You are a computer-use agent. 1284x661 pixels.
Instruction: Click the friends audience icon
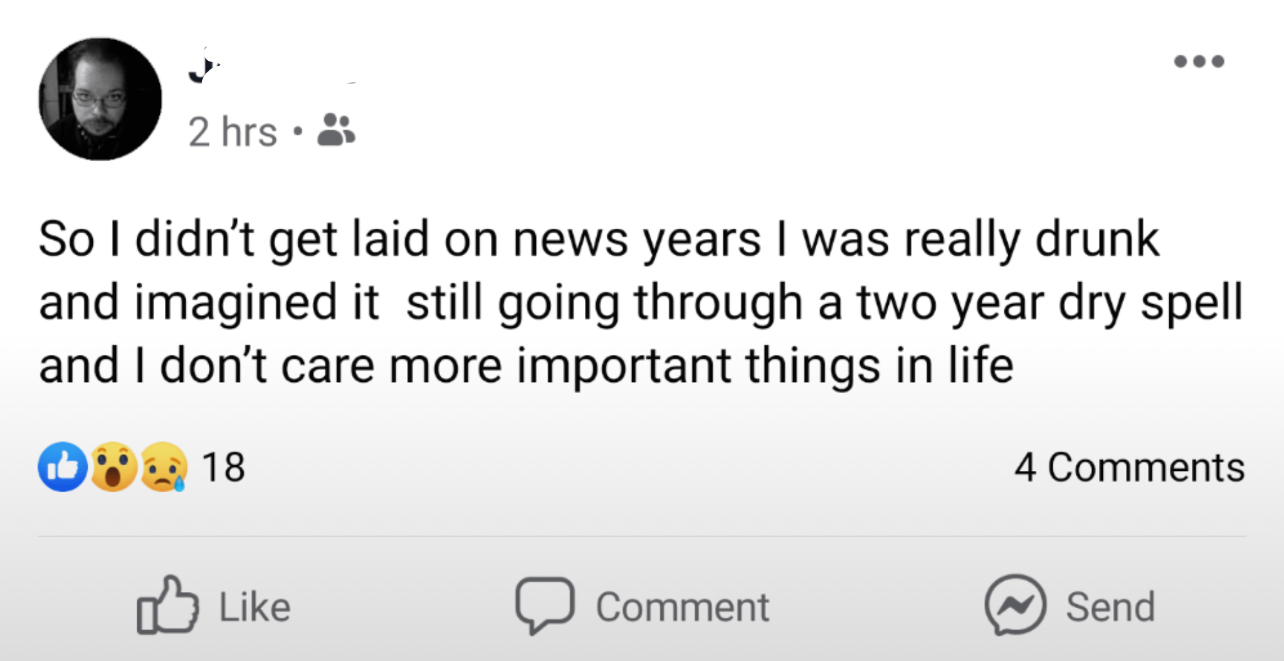tap(336, 130)
